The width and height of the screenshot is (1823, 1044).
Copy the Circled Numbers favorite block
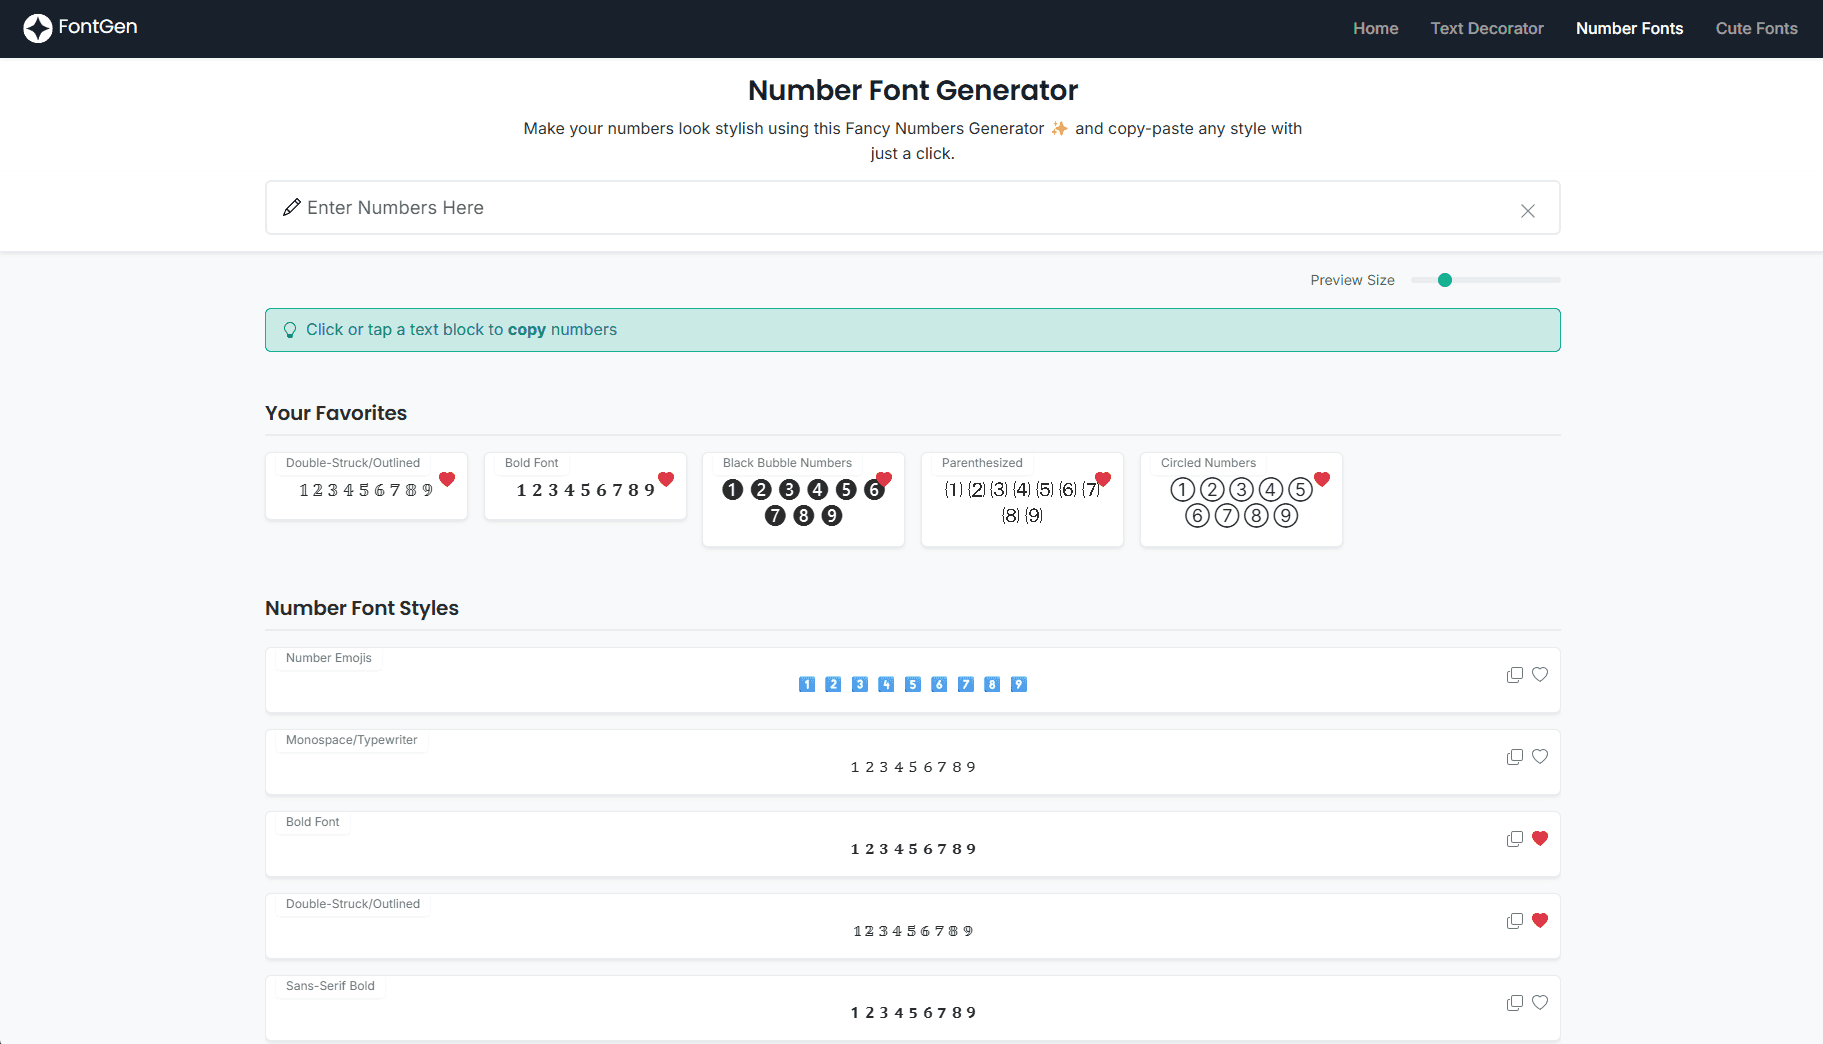pyautogui.click(x=1240, y=503)
